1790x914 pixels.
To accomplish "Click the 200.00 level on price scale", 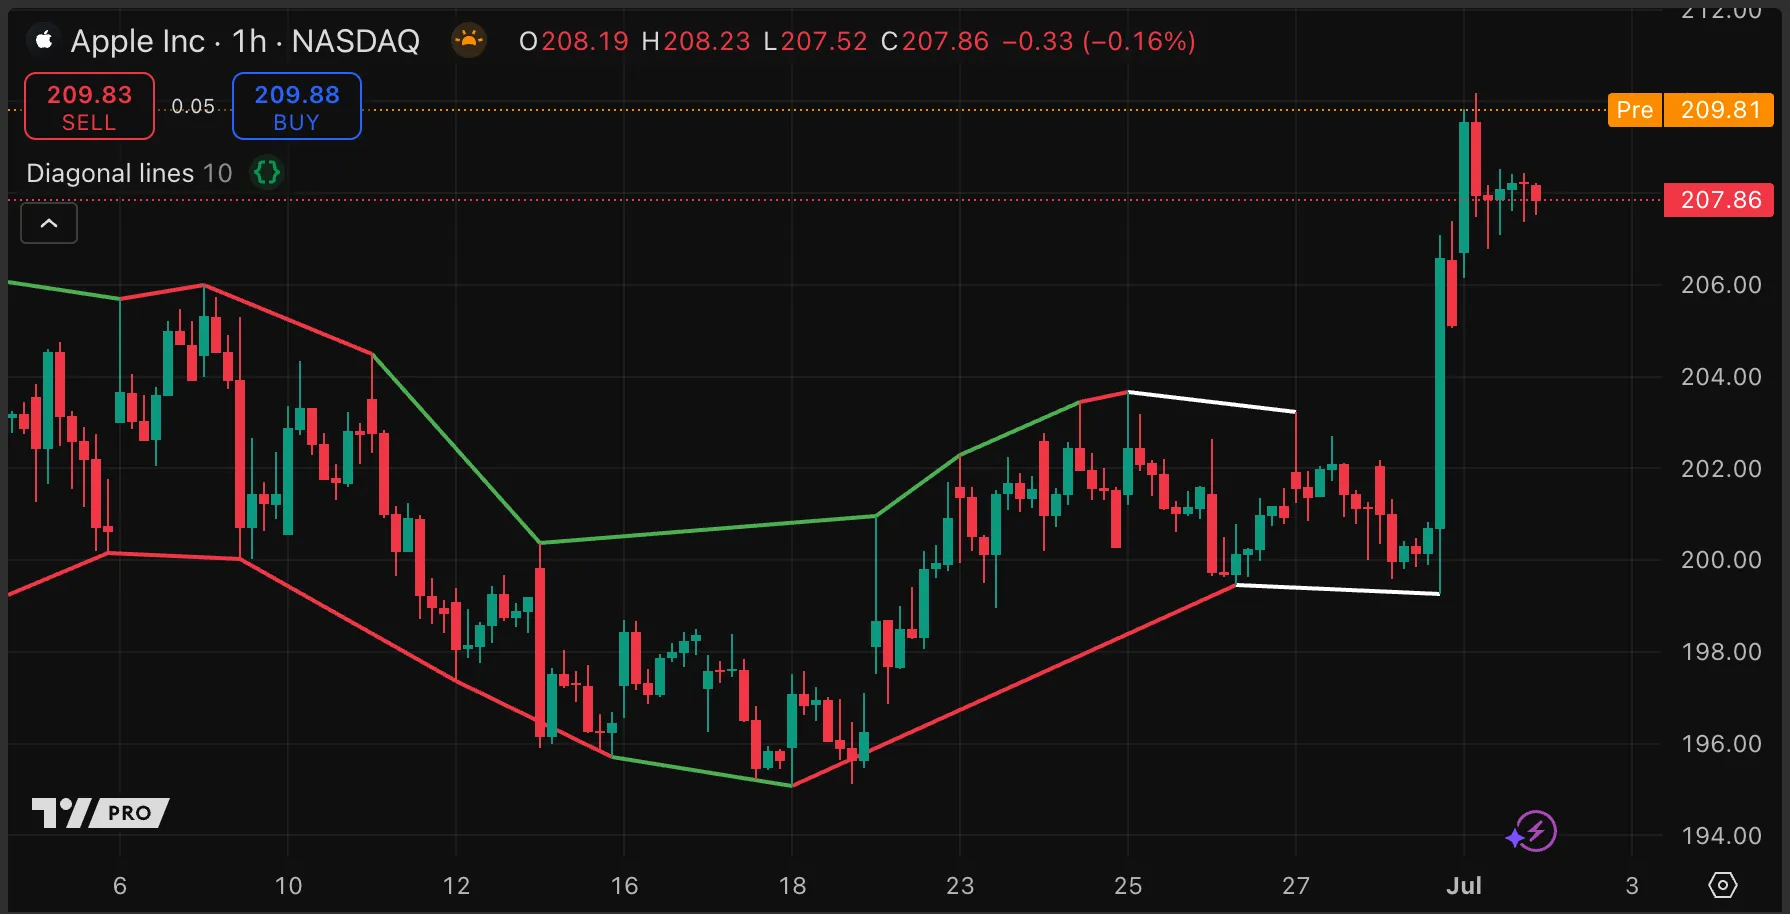I will point(1720,560).
